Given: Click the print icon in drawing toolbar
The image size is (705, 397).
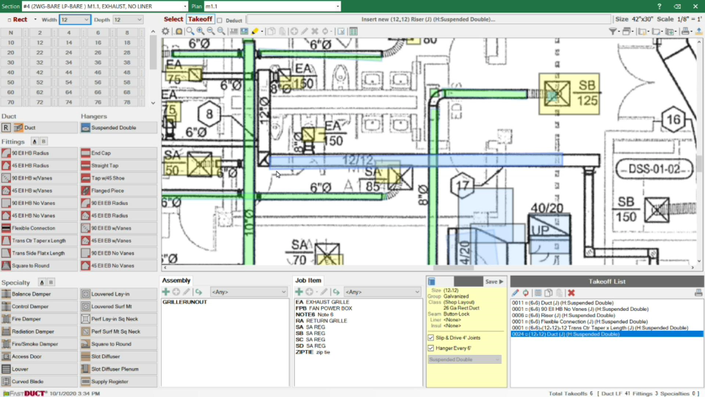Looking at the screenshot, I should coord(685,31).
